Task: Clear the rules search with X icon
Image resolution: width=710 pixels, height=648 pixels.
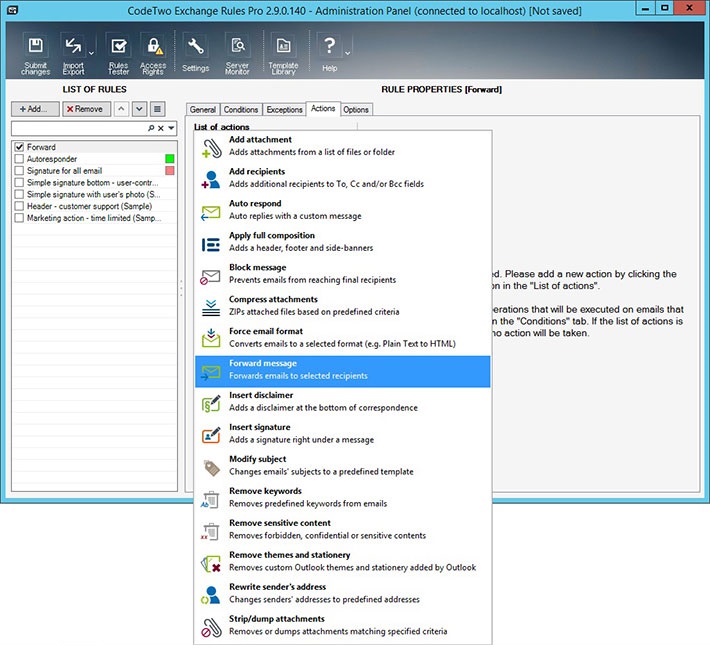Action: point(161,128)
